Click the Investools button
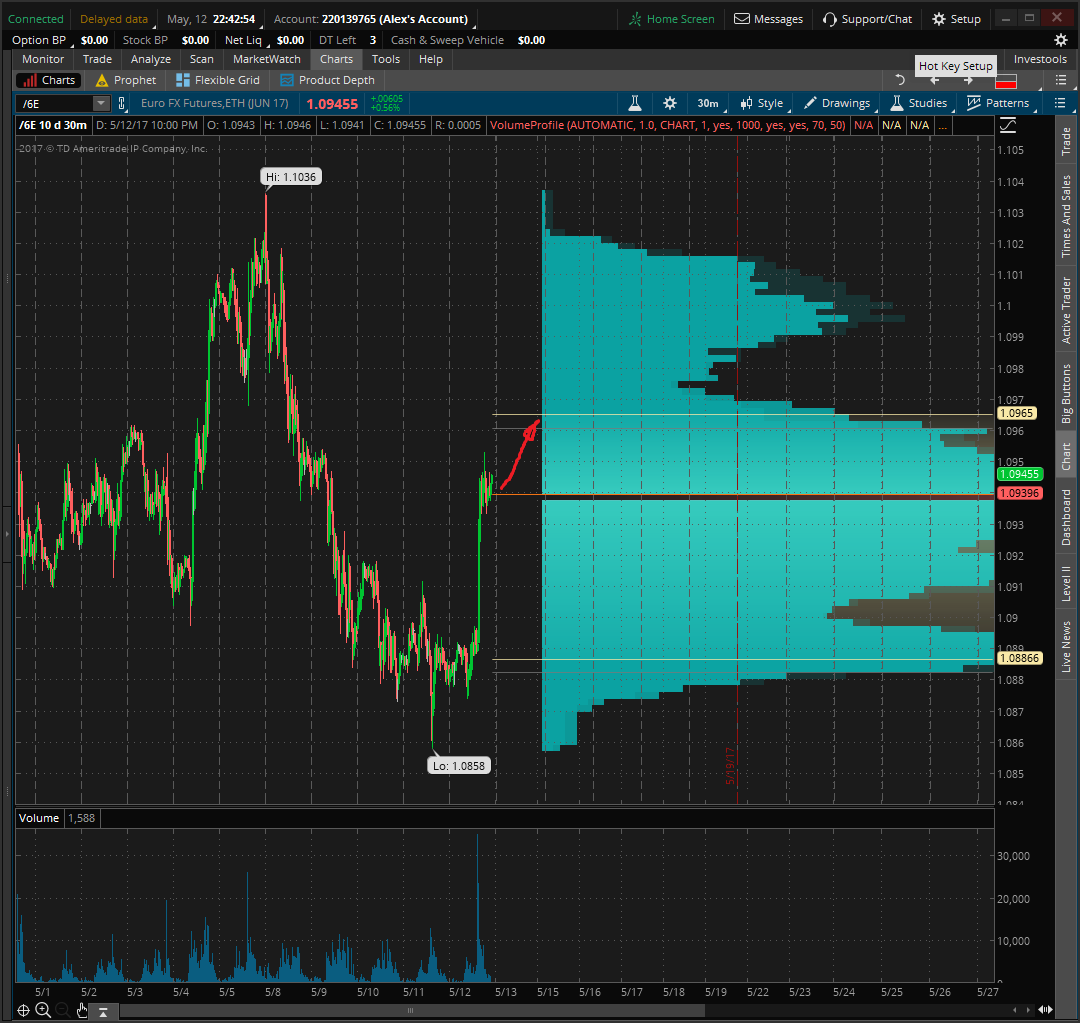Image resolution: width=1080 pixels, height=1023 pixels. [x=1040, y=59]
